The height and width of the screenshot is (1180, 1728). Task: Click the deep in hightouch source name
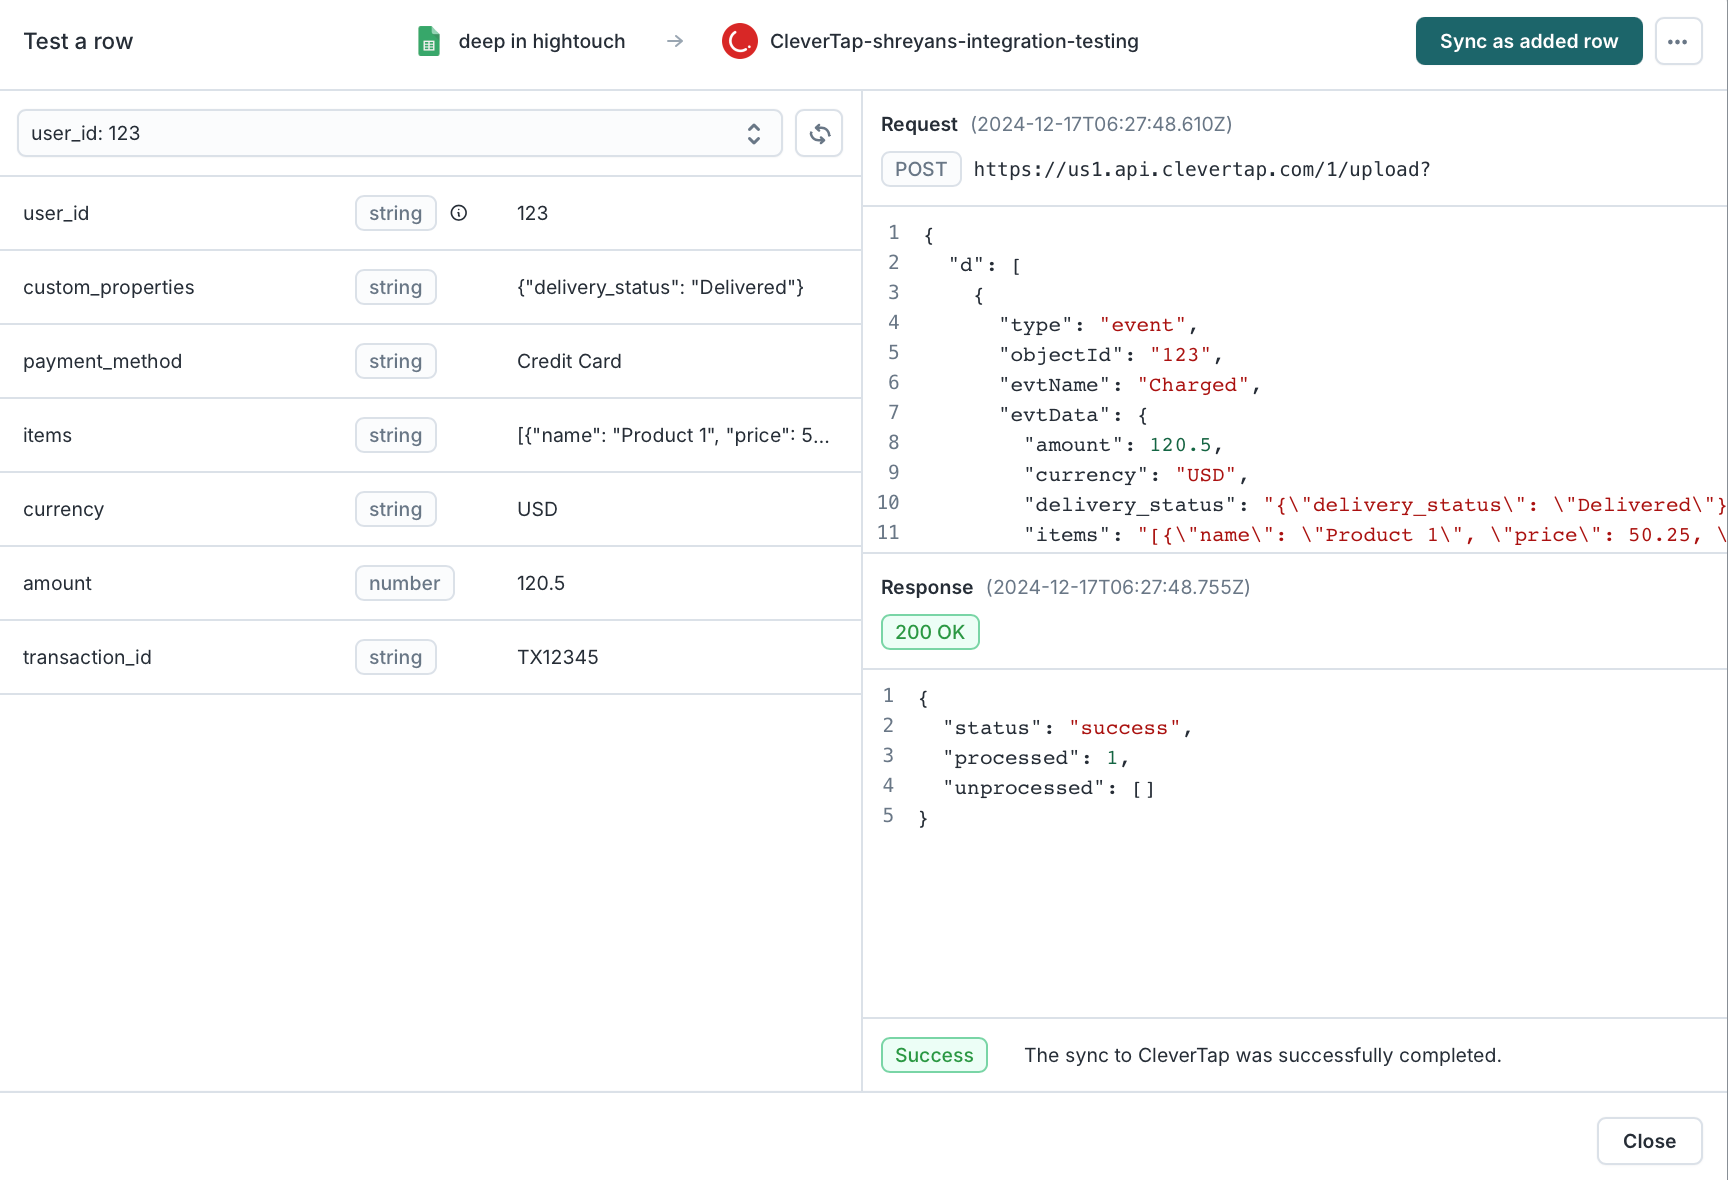pyautogui.click(x=542, y=41)
